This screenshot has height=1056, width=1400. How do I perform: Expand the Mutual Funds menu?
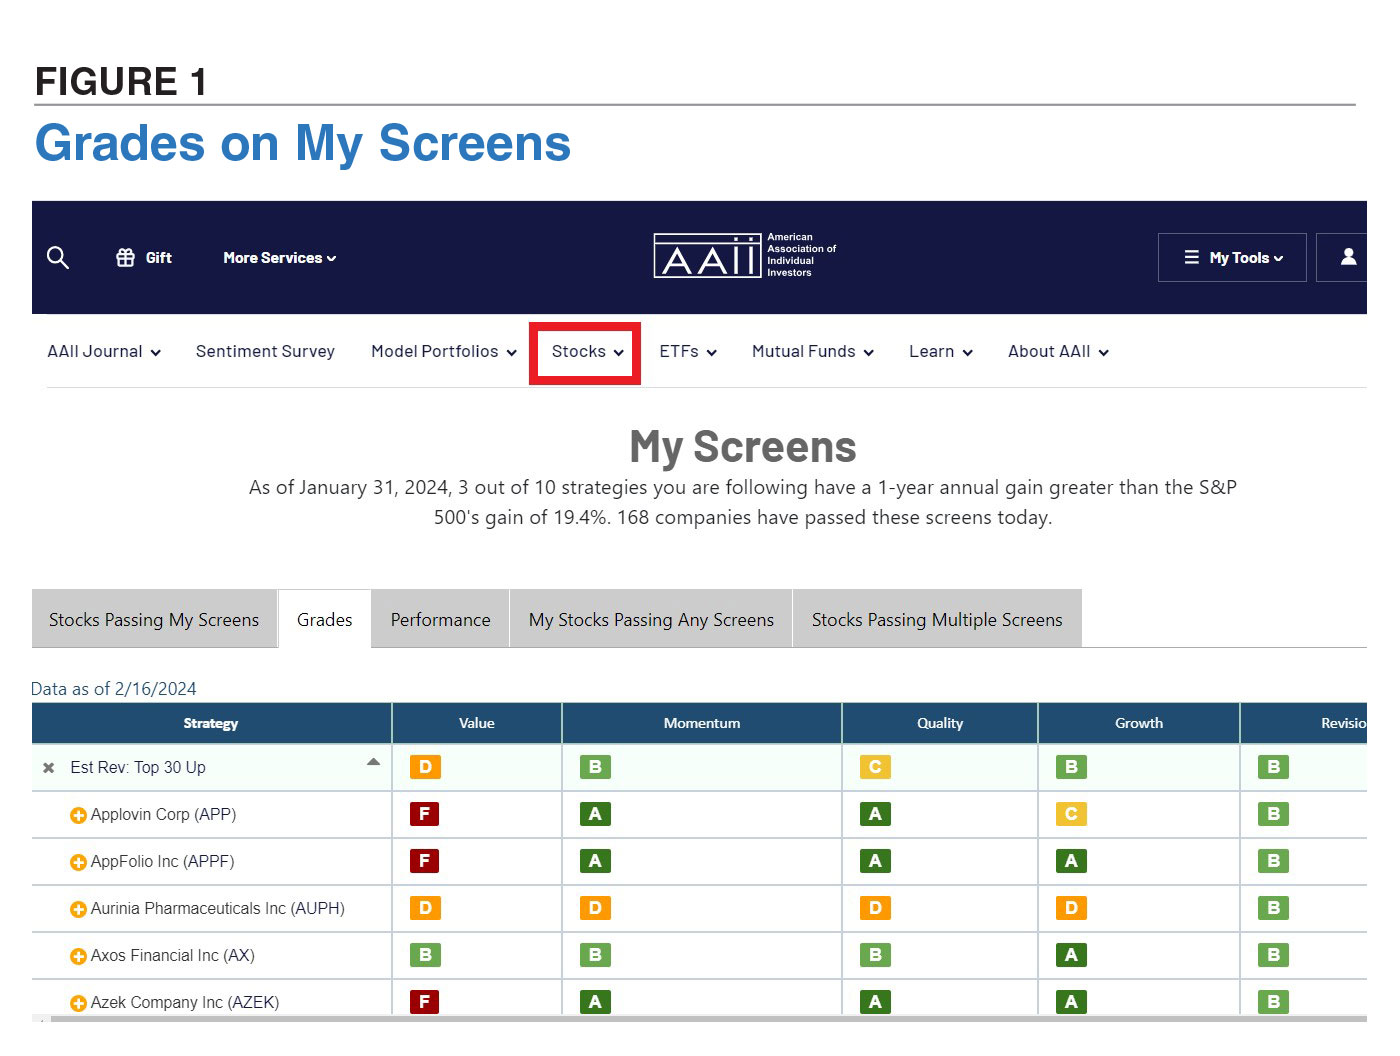pos(813,352)
